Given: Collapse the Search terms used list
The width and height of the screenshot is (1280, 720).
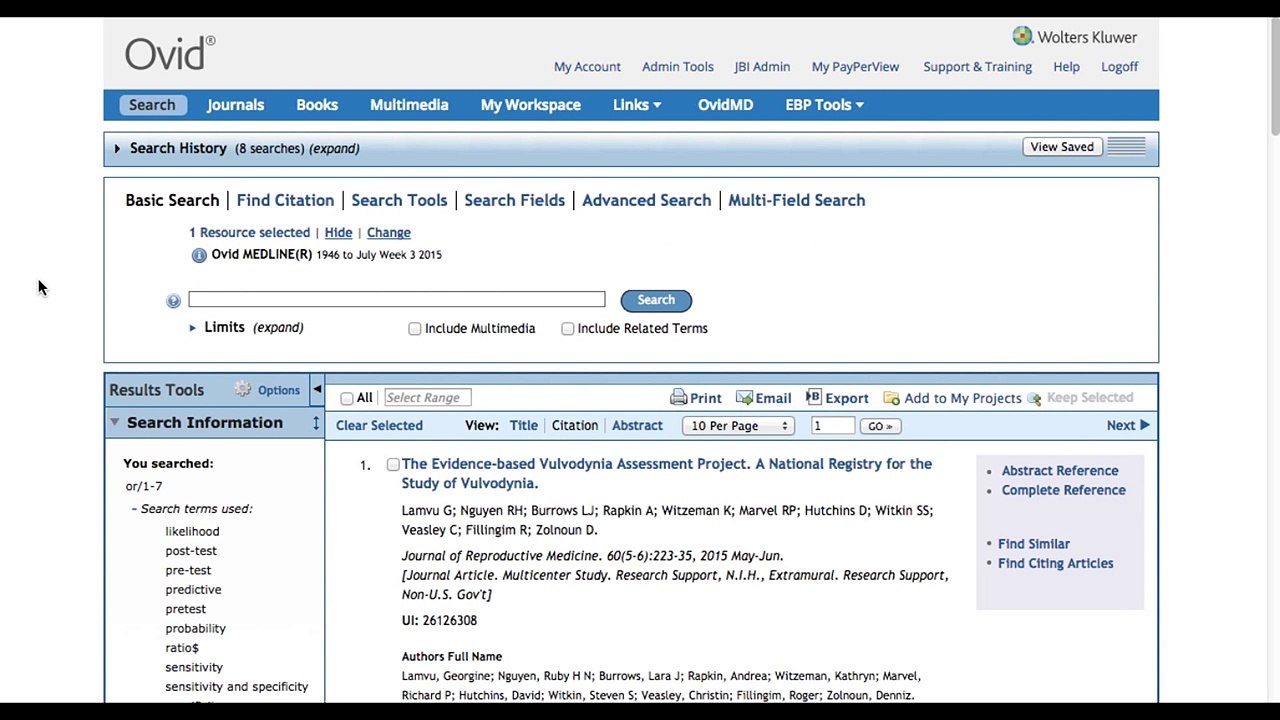Looking at the screenshot, I should coord(134,509).
